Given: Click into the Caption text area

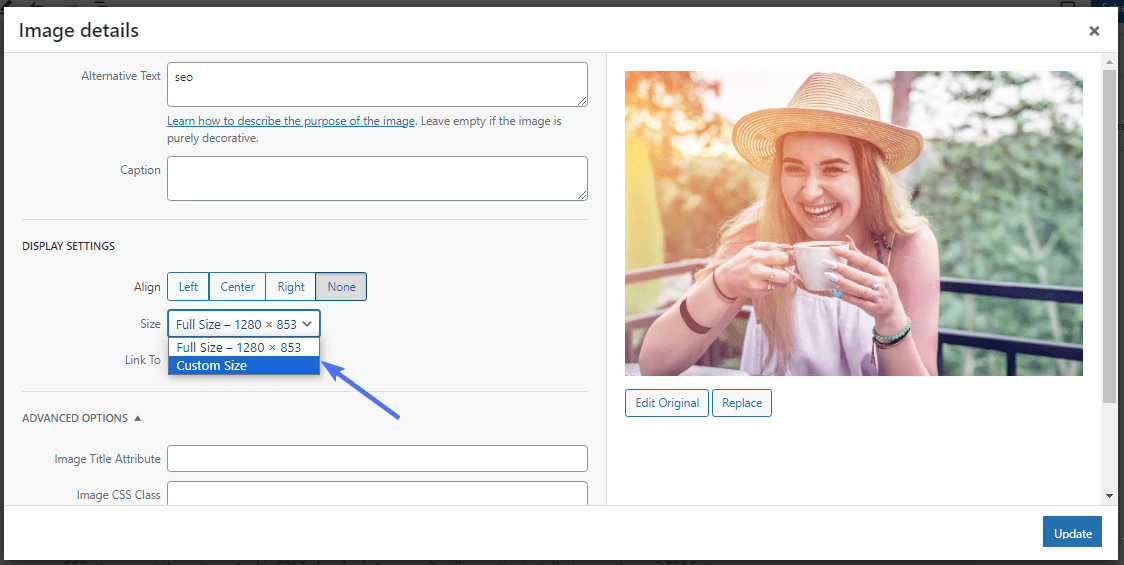Looking at the screenshot, I should tap(377, 179).
